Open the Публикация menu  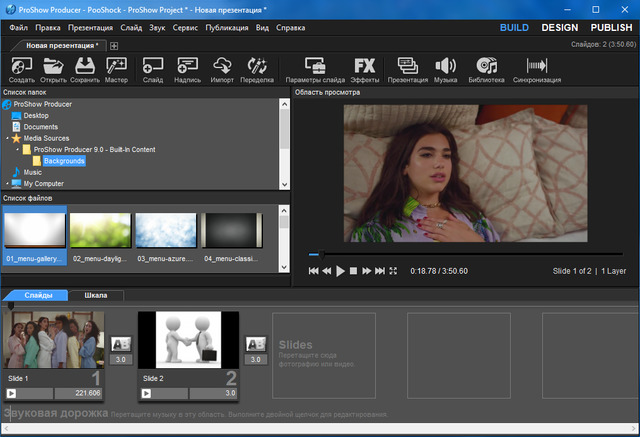pyautogui.click(x=226, y=28)
